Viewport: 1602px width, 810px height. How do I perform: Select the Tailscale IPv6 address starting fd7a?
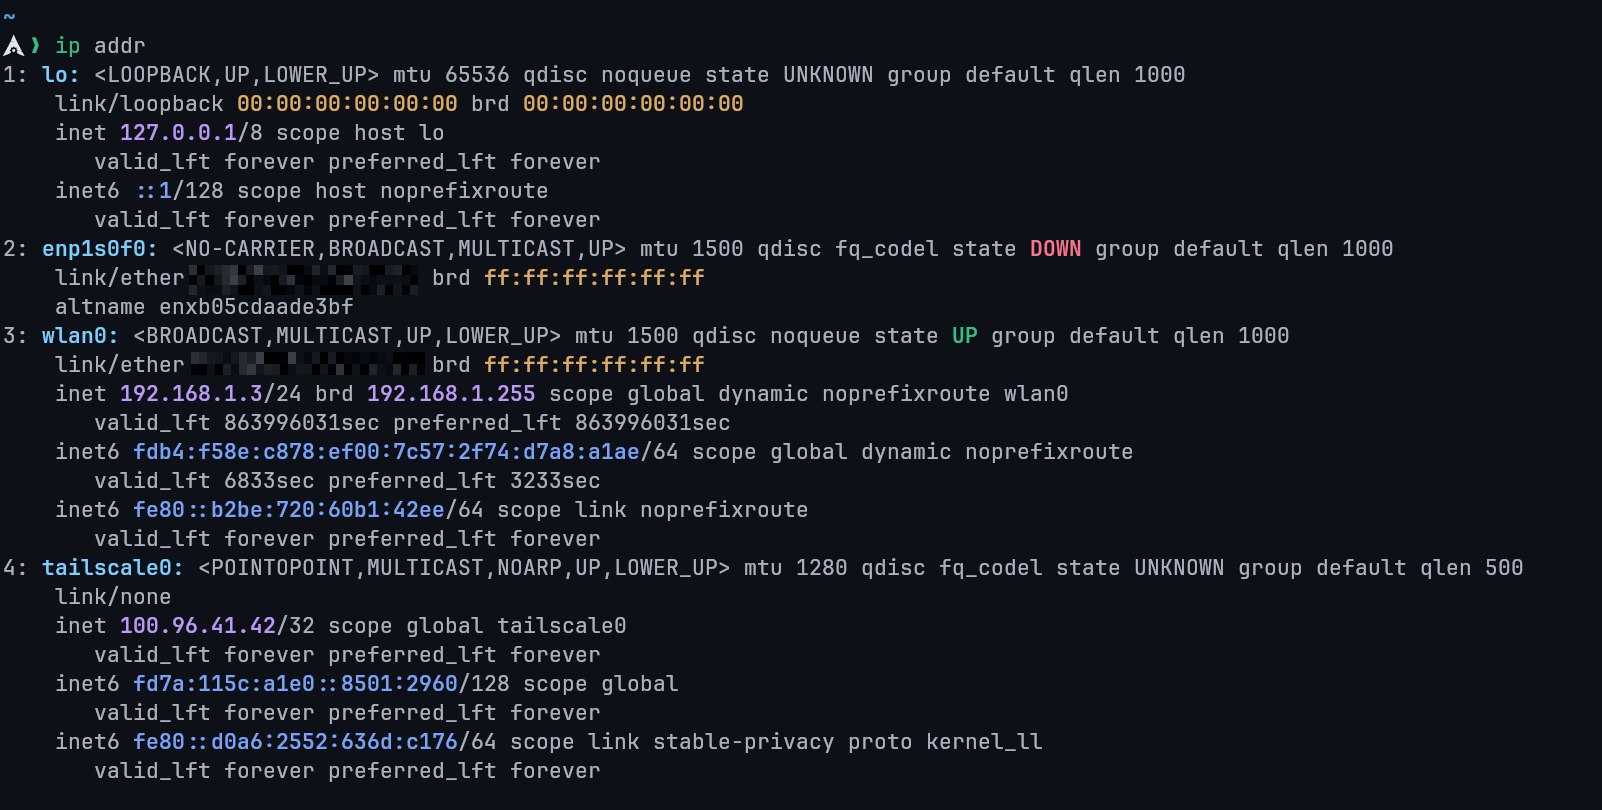(295, 684)
